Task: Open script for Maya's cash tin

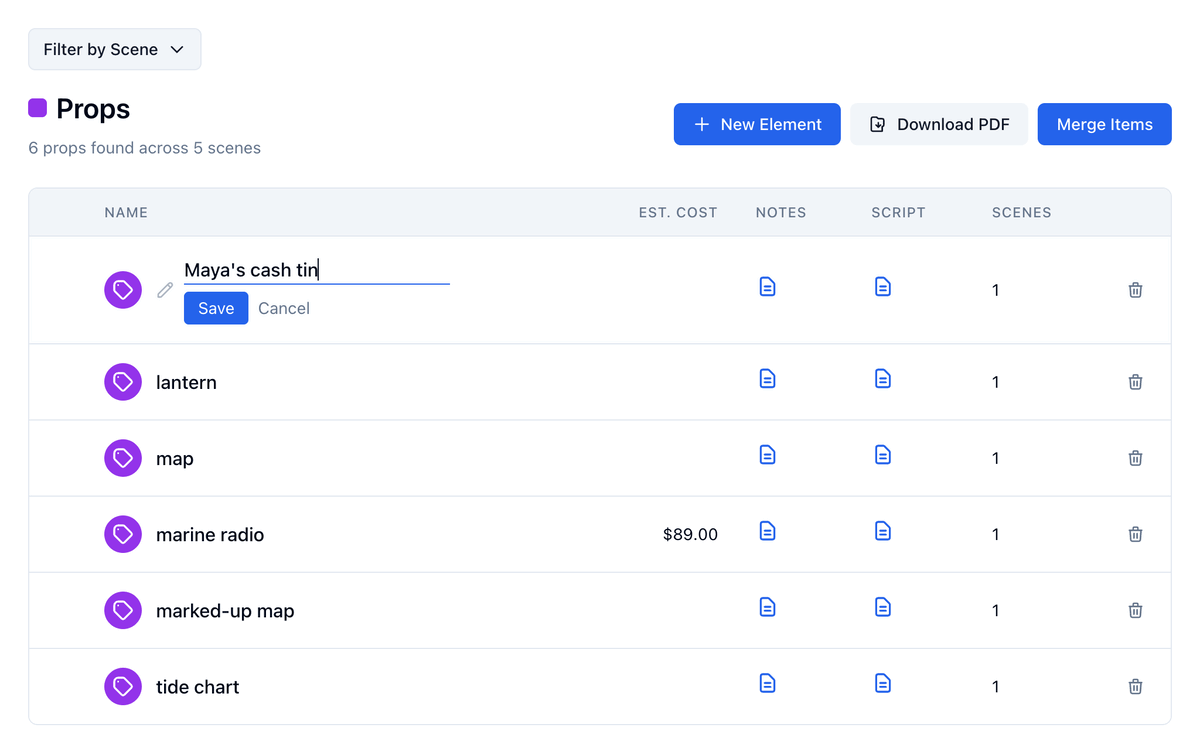Action: pos(883,287)
